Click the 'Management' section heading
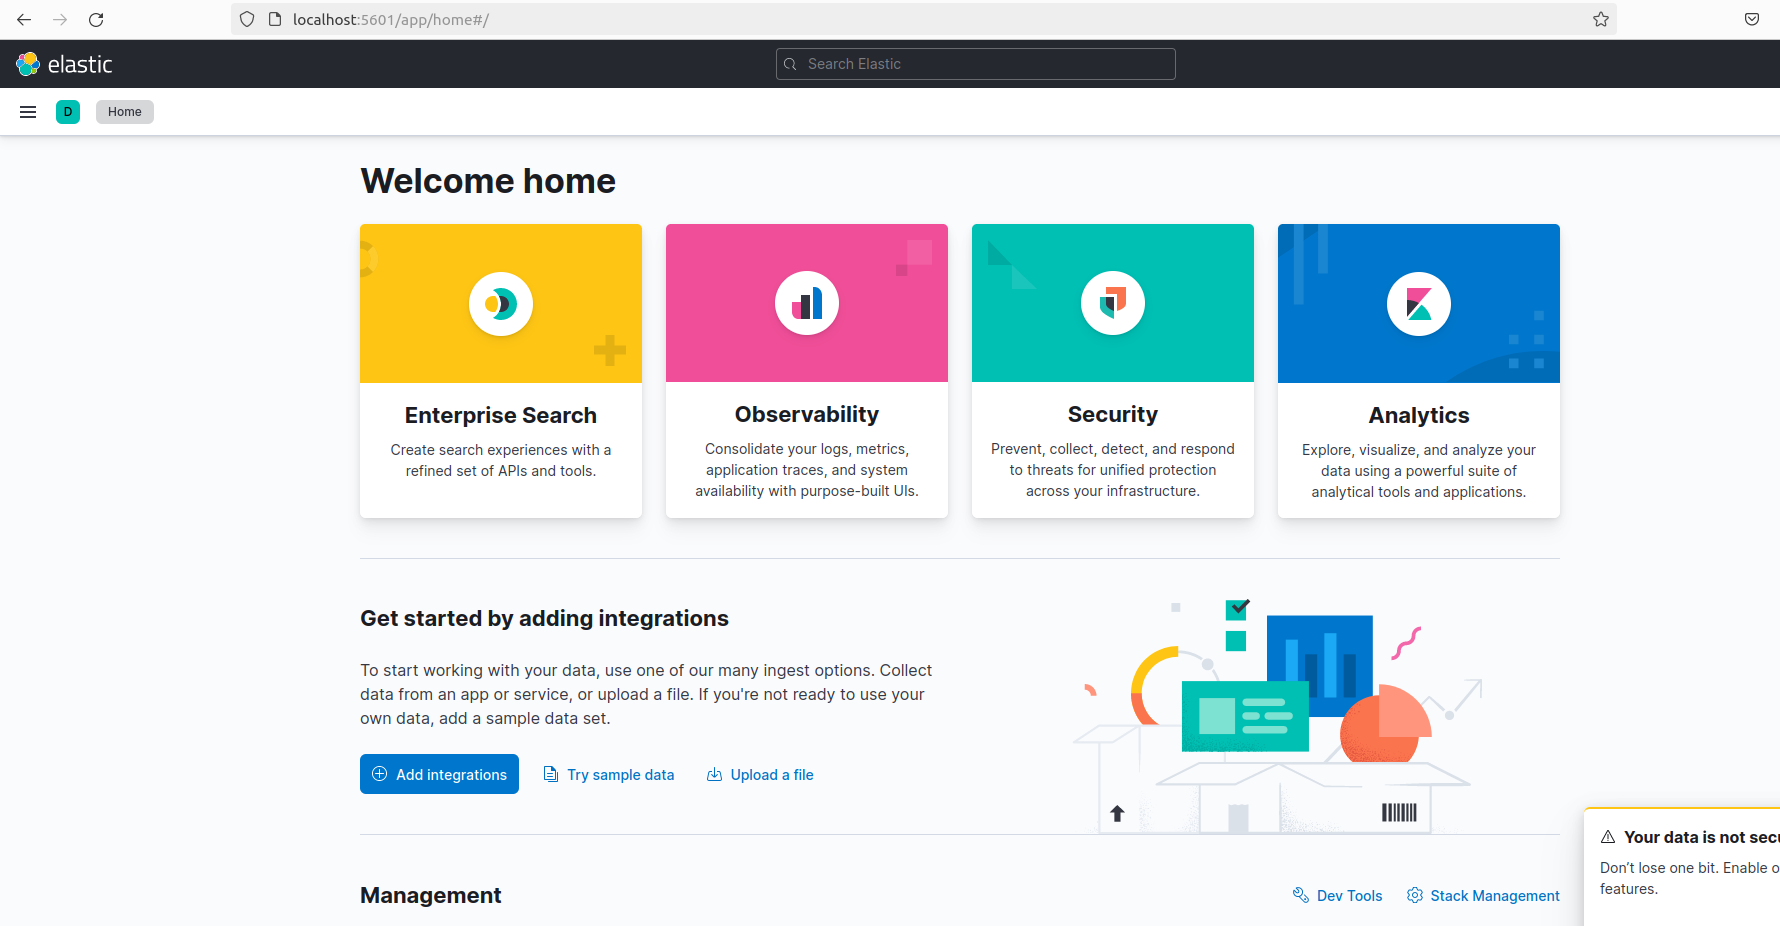The width and height of the screenshot is (1780, 926). 431,895
